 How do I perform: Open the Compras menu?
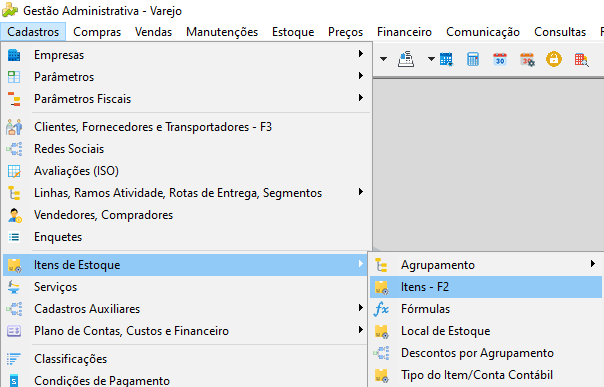(97, 32)
